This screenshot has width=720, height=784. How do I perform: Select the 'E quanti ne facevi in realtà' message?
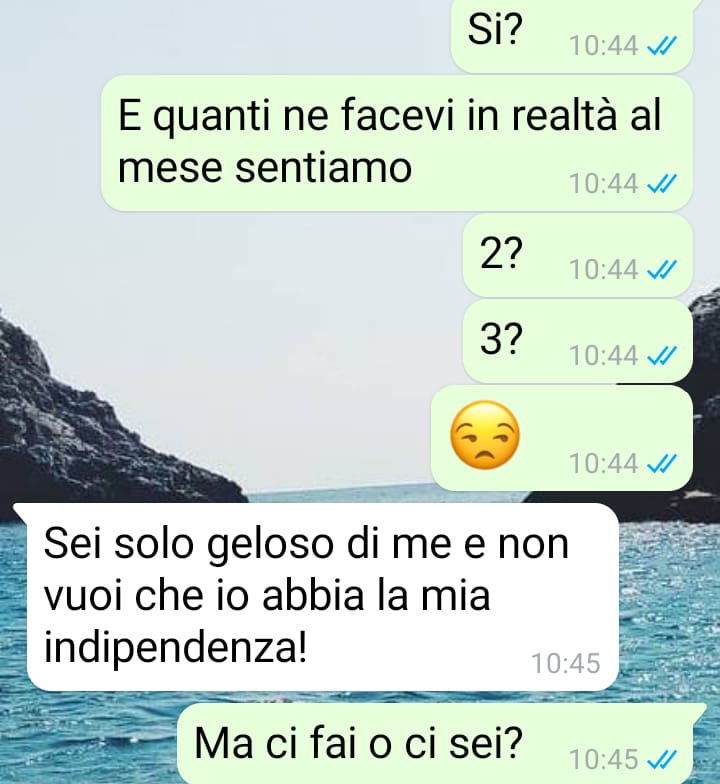click(x=397, y=143)
